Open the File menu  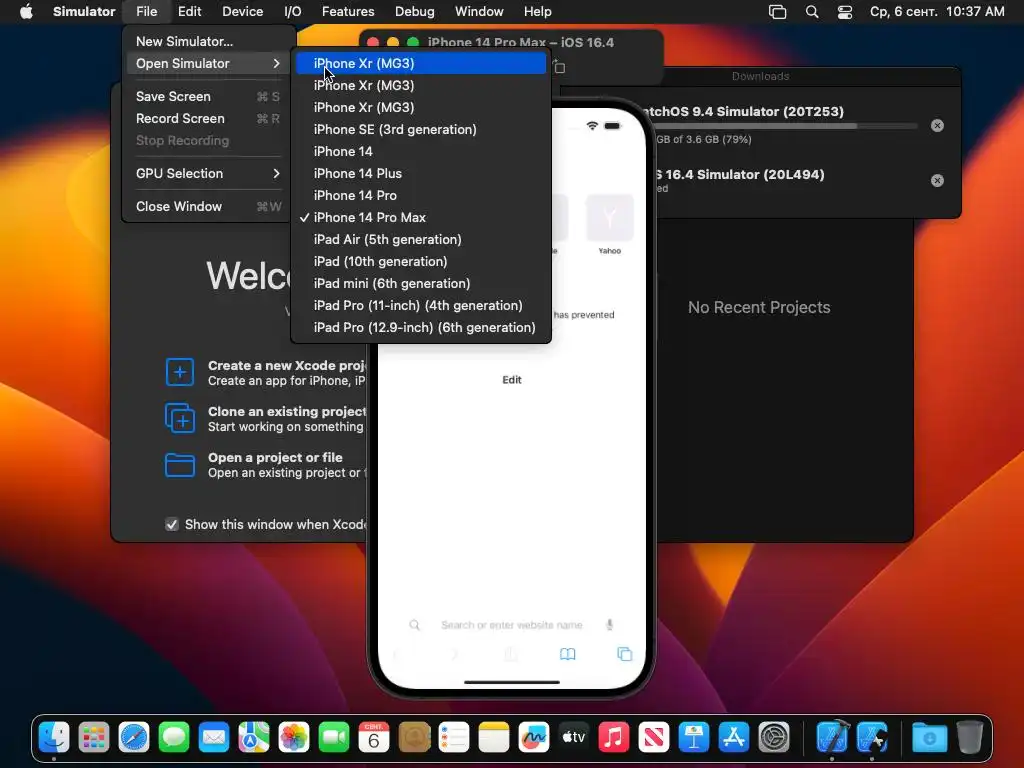coord(146,12)
